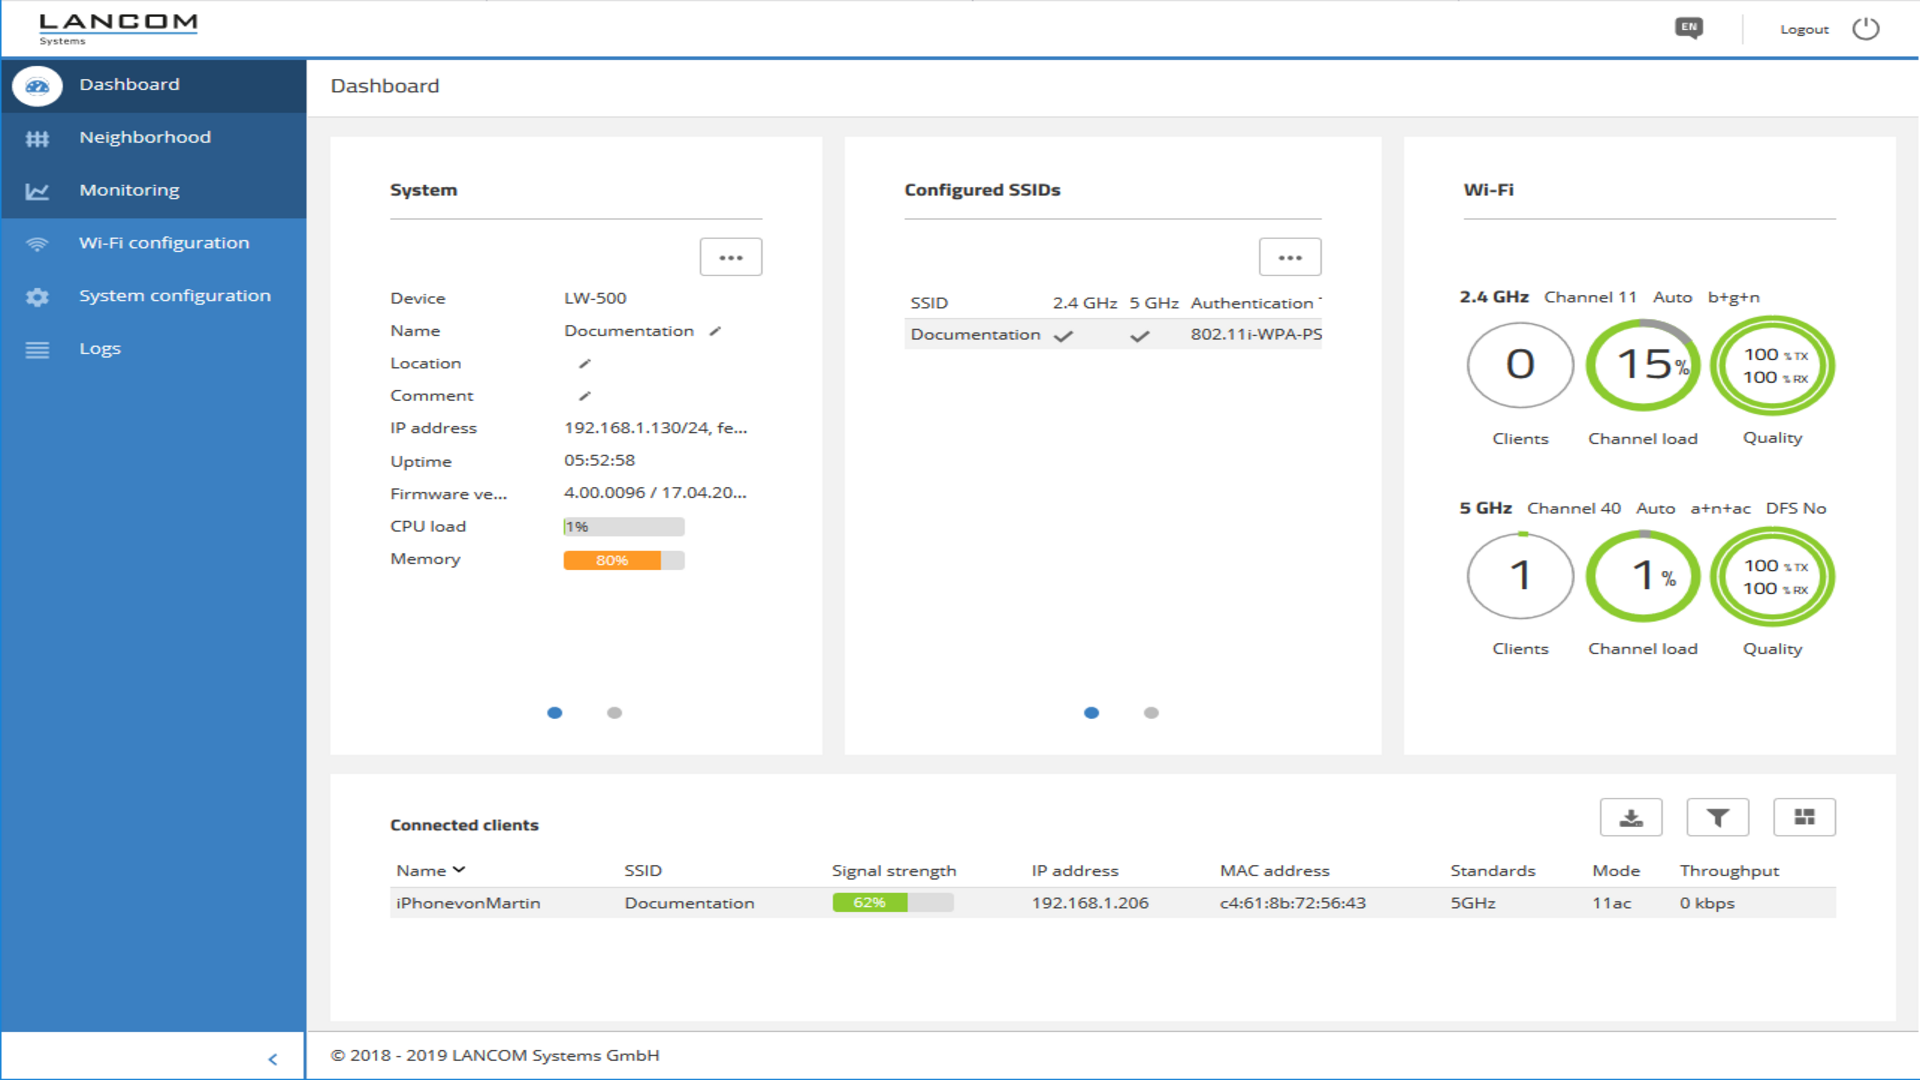Select second page dot in Configured SSIDs
Image resolution: width=1920 pixels, height=1080 pixels.
pos(1151,713)
